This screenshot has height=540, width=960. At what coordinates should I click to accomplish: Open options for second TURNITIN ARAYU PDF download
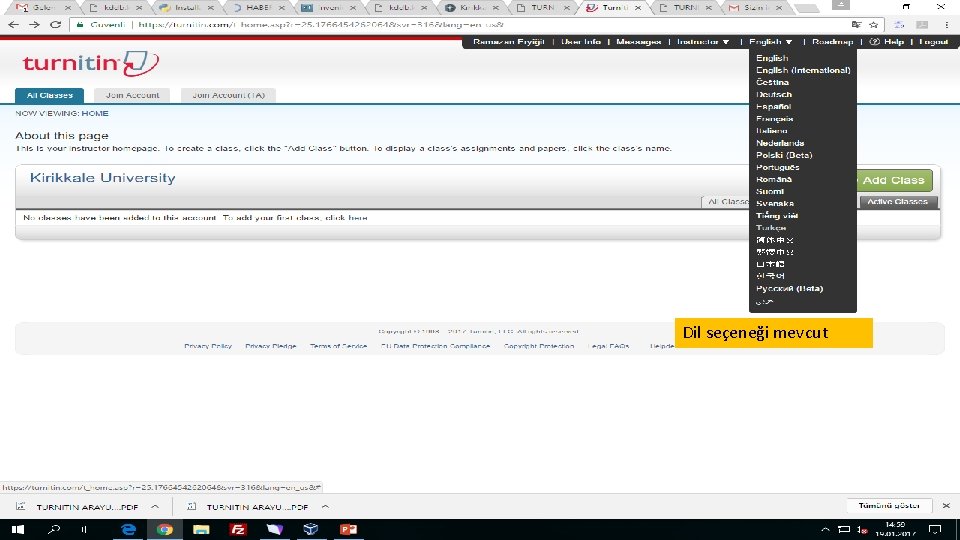pyautogui.click(x=325, y=506)
